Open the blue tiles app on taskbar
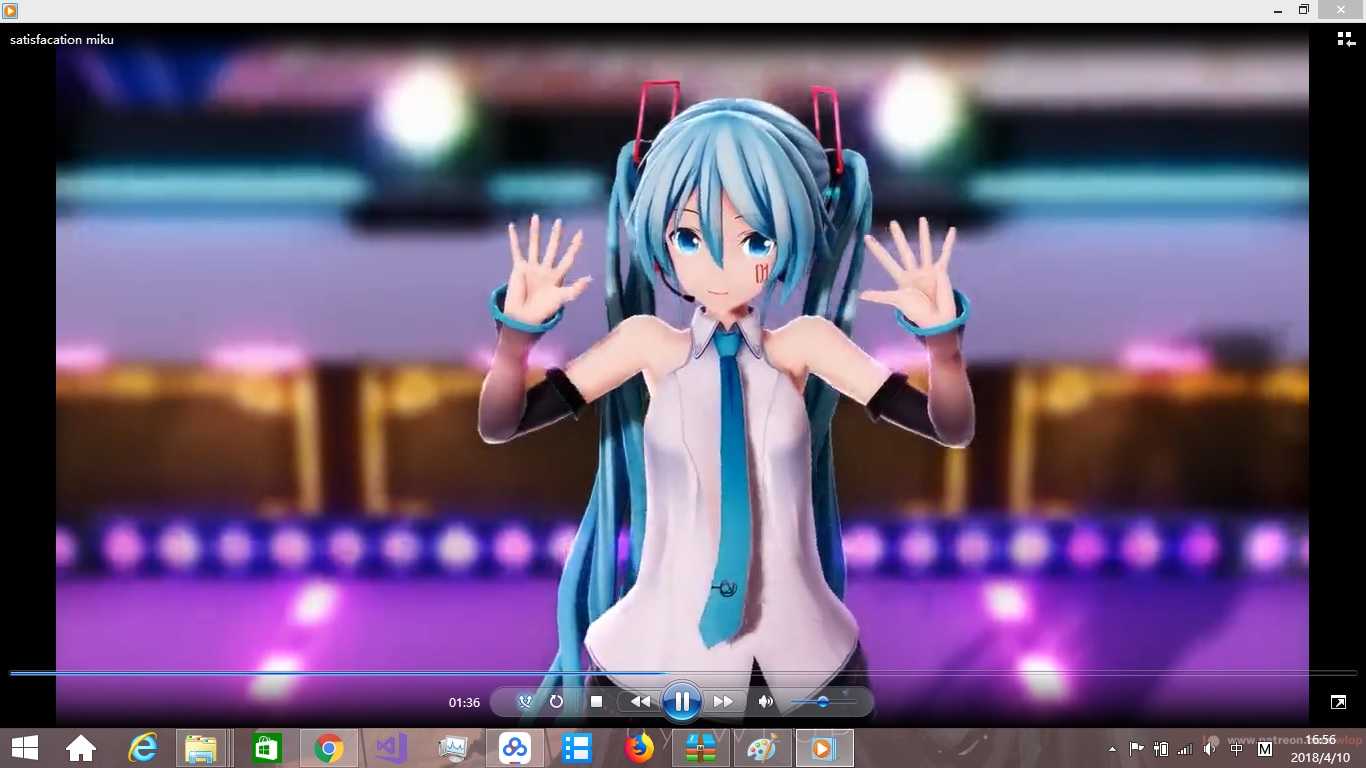The image size is (1366, 768). point(577,748)
